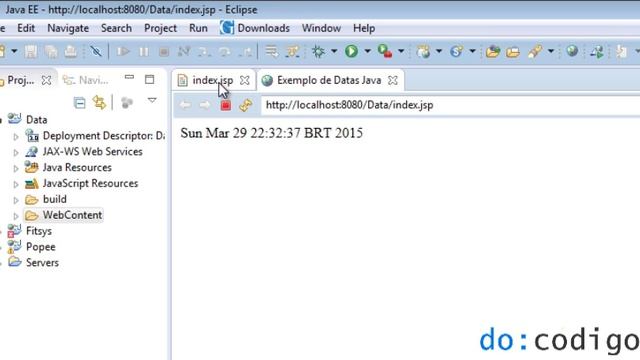Click browser Back arrow button
The height and width of the screenshot is (360, 640).
tap(185, 105)
